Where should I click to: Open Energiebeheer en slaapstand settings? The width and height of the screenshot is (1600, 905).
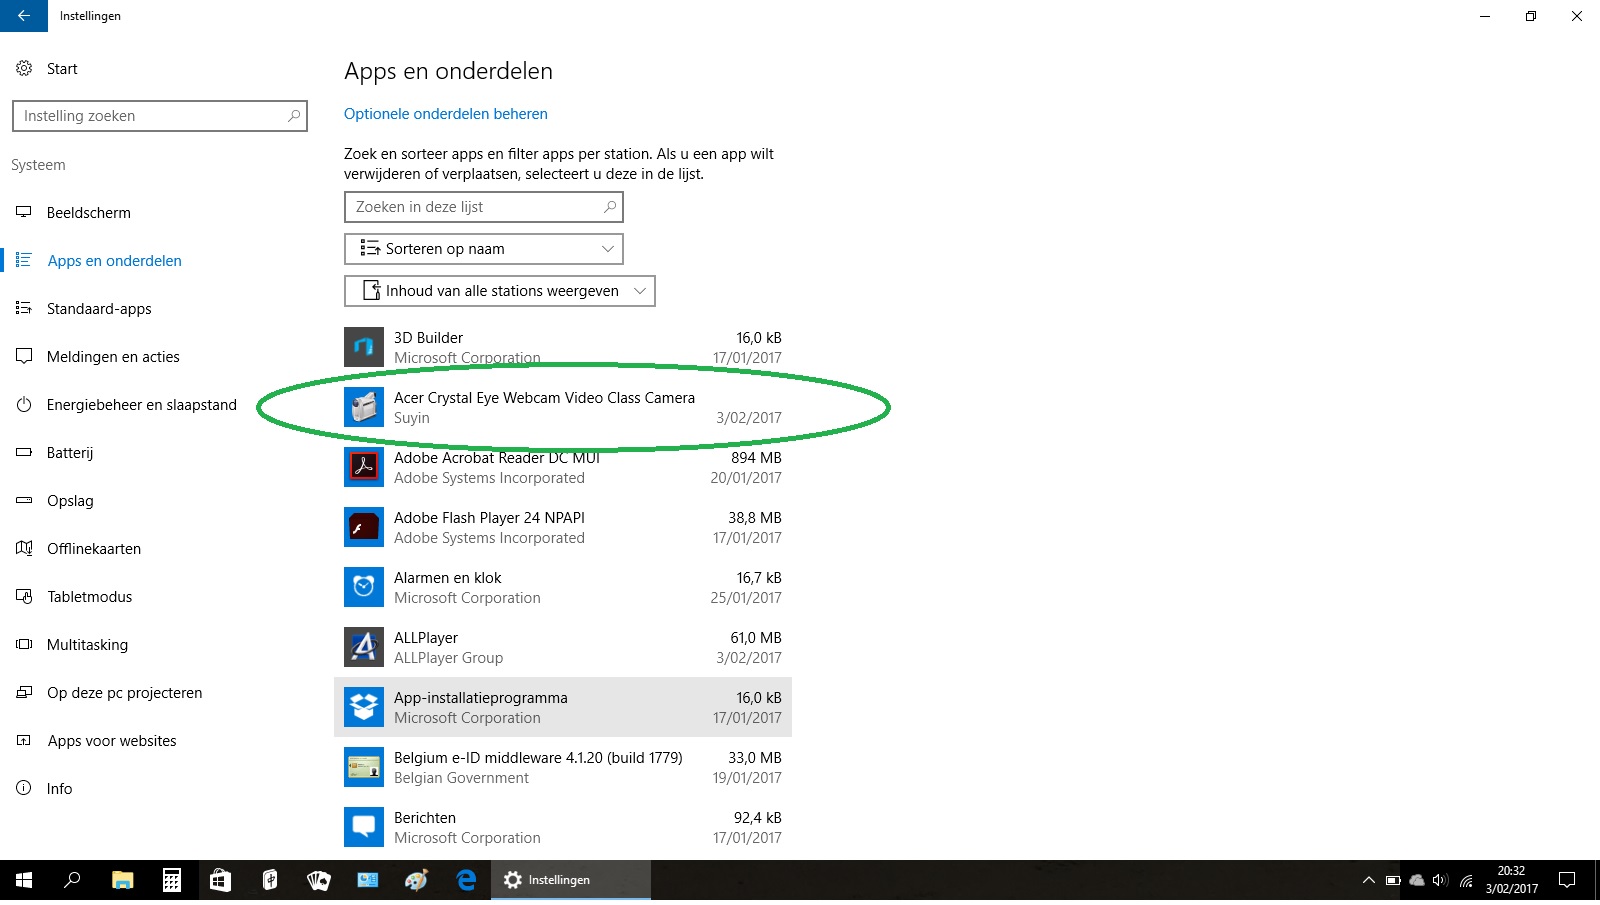point(142,404)
